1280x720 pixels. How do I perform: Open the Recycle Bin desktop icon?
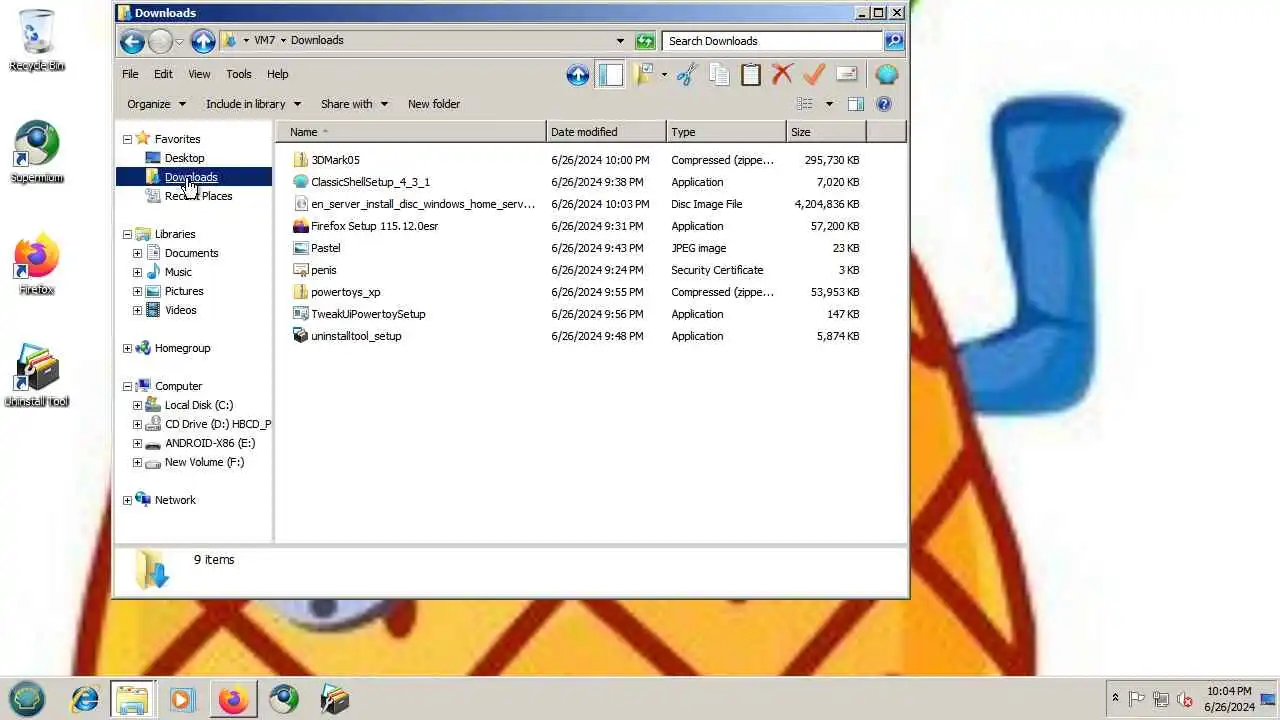[37, 40]
